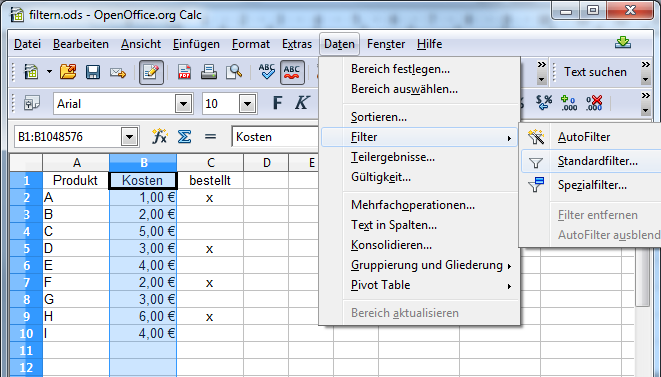Choose Bereich festlegen... menu entry
The height and width of the screenshot is (377, 661).
click(419, 69)
